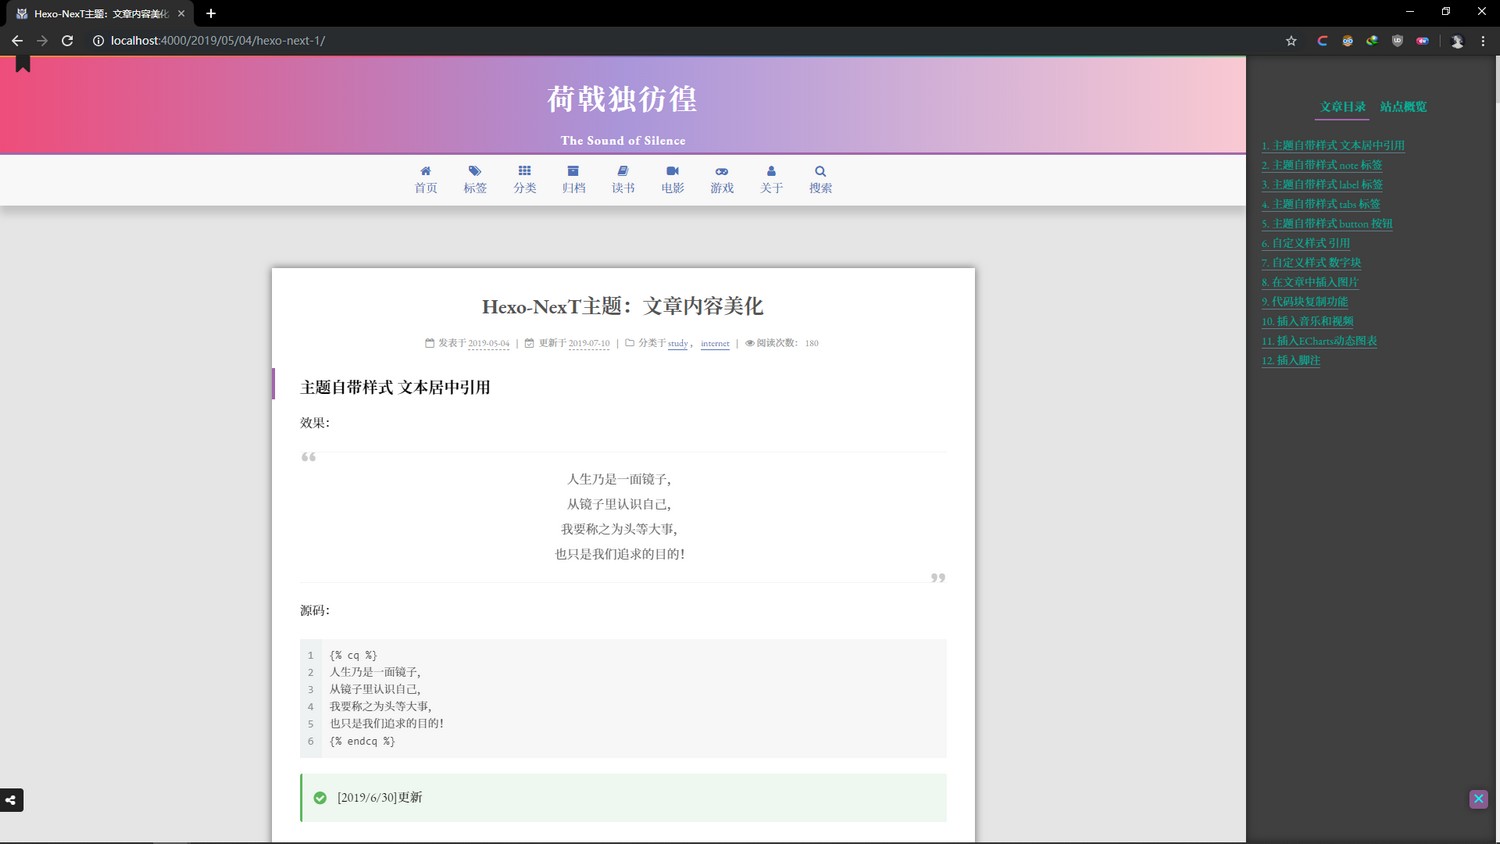Jump to 5. 主题自带样式 button 按钮
The image size is (1500, 844).
pyautogui.click(x=1327, y=224)
